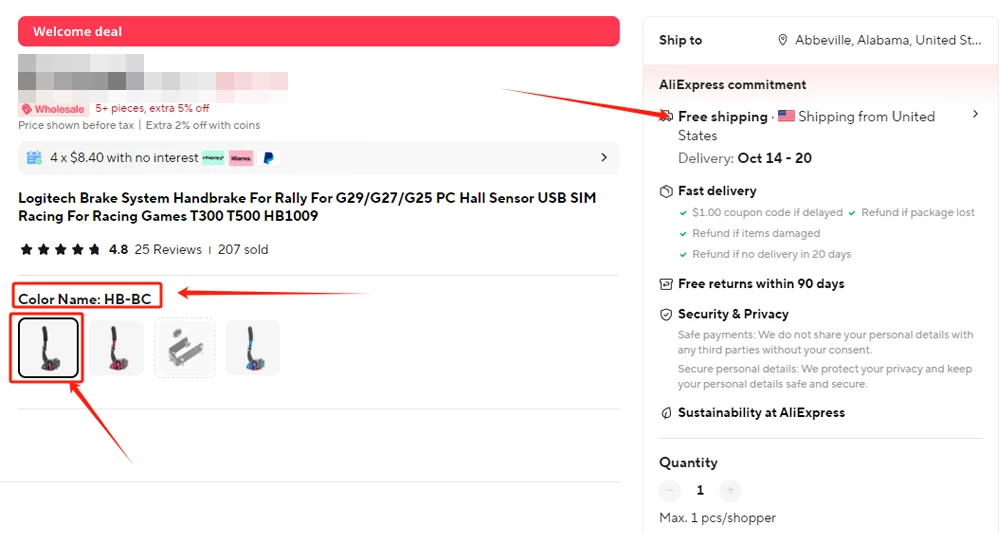Expand the shipping details chevron
Viewport: 1000px width, 534px height.
coord(976,115)
